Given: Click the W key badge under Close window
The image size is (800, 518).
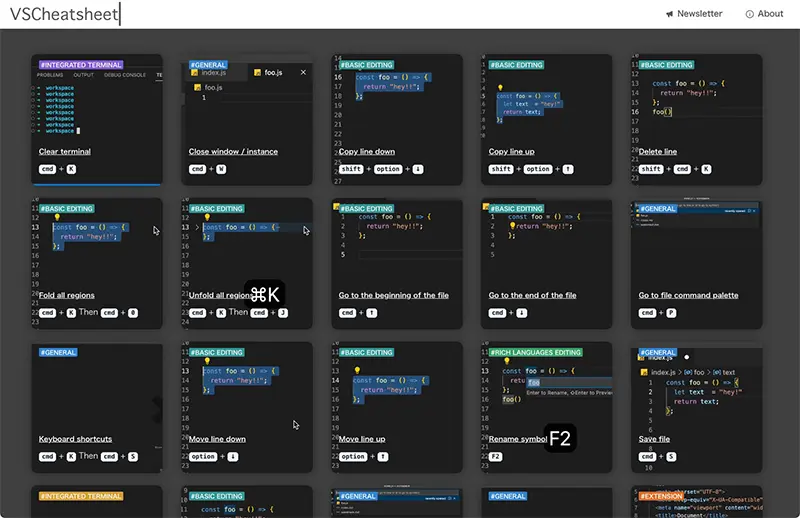Looking at the screenshot, I should coord(221,169).
